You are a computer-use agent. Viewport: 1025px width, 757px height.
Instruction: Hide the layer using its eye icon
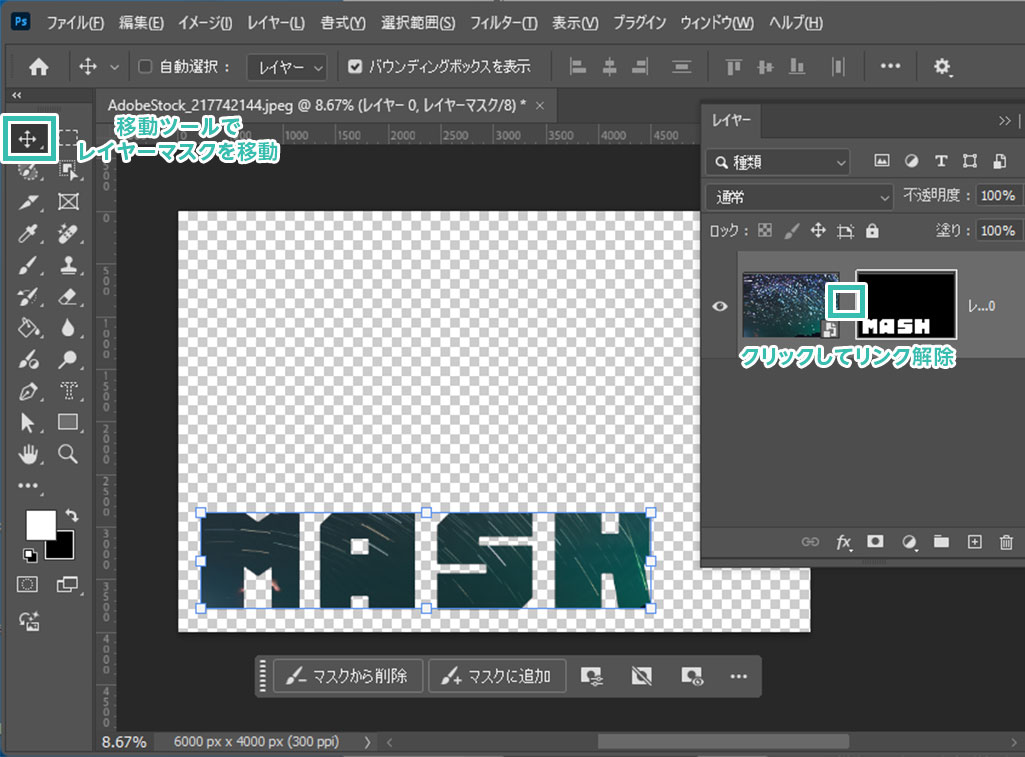click(720, 306)
